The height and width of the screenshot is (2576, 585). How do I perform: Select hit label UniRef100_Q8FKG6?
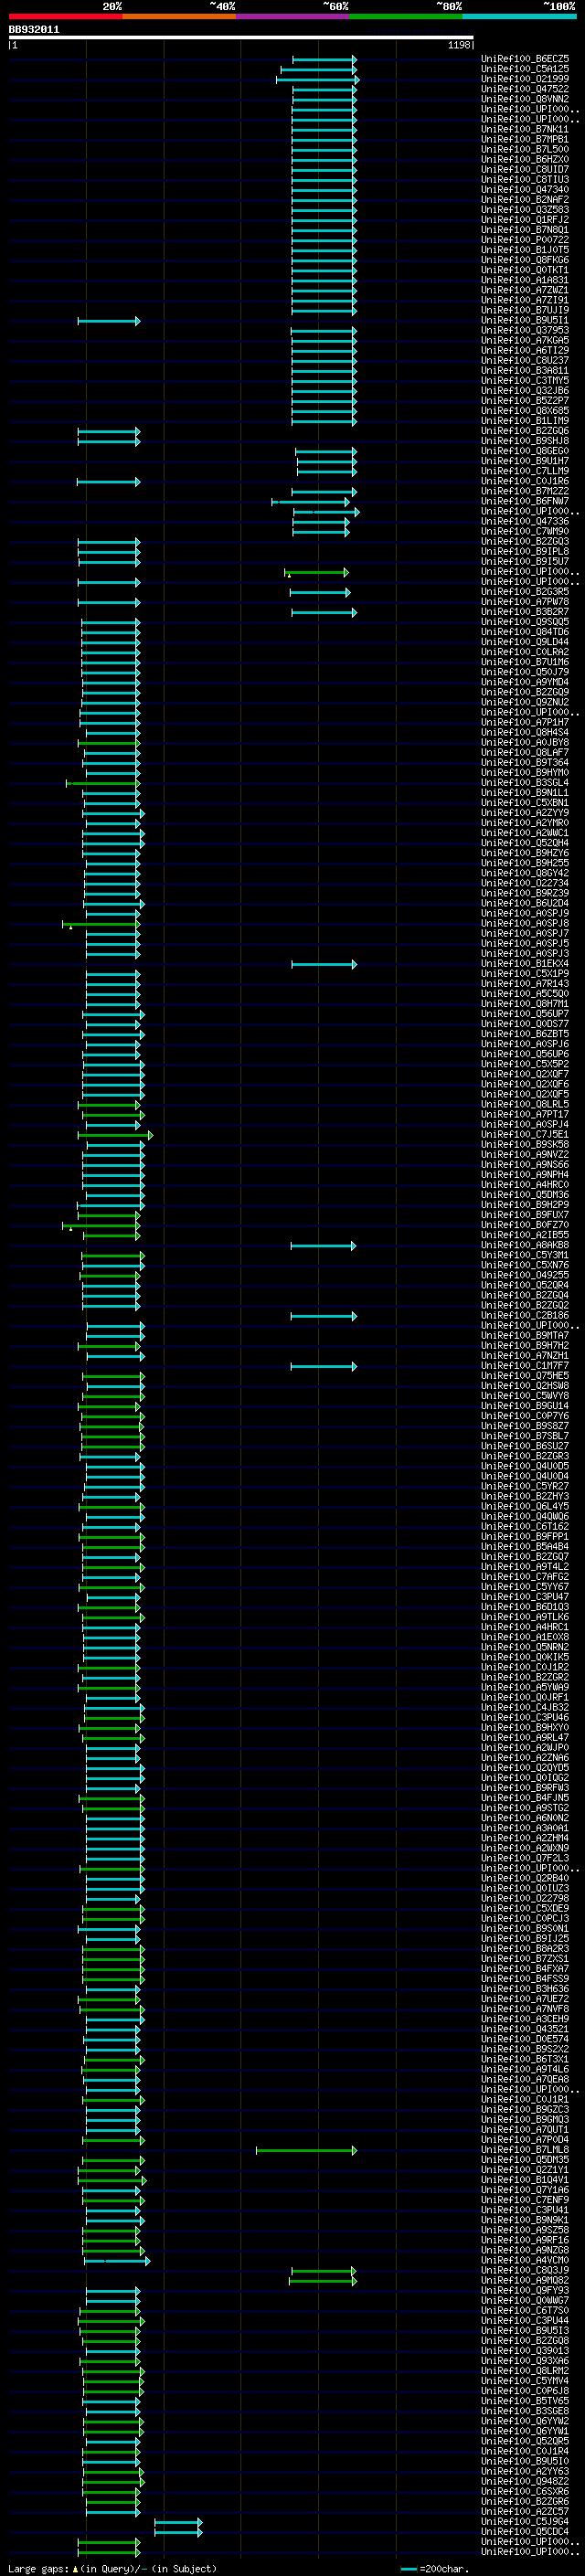point(525,260)
